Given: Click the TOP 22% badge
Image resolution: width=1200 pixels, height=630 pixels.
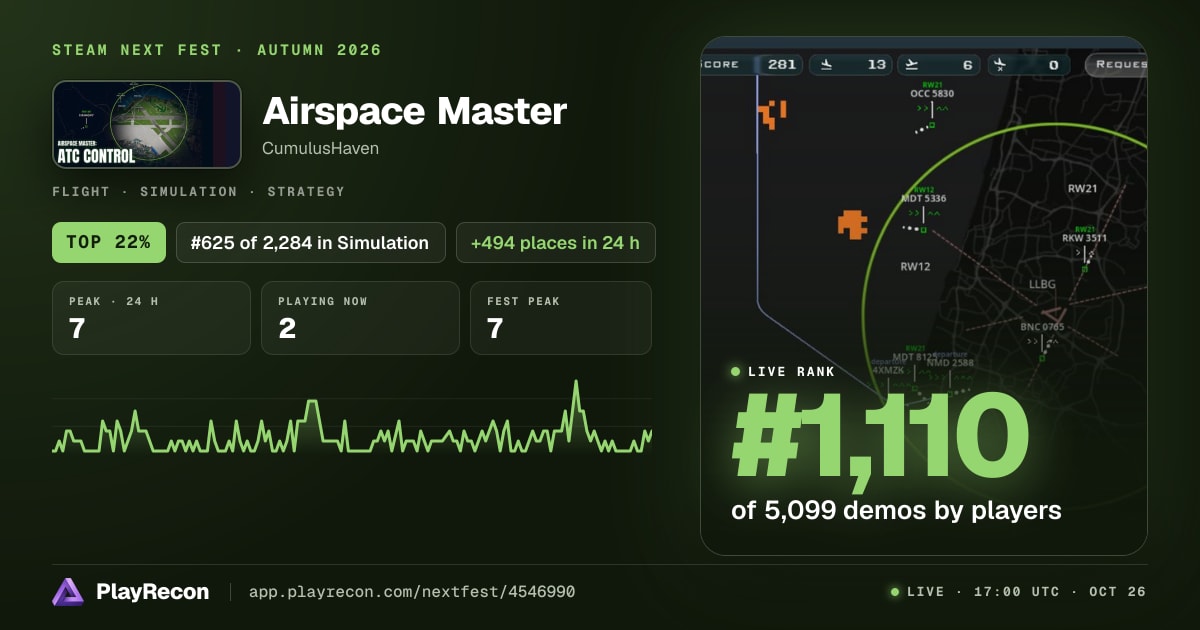Looking at the screenshot, I should point(109,242).
